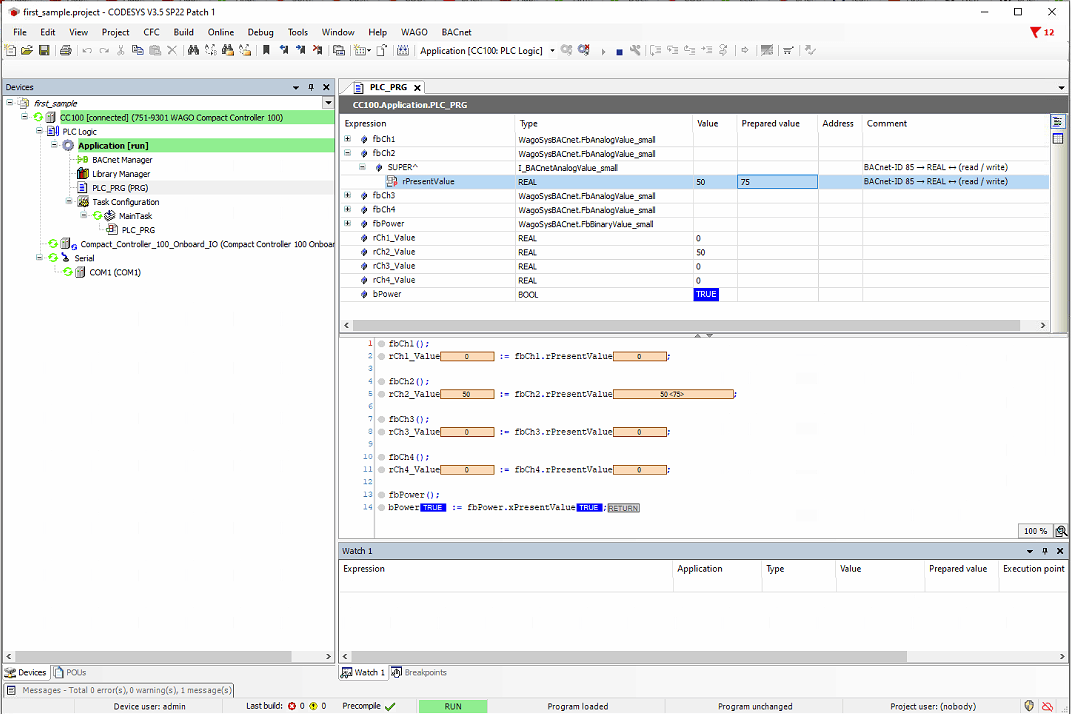Click the Open Project folder icon
The height and width of the screenshot is (714, 1071).
(x=27, y=51)
